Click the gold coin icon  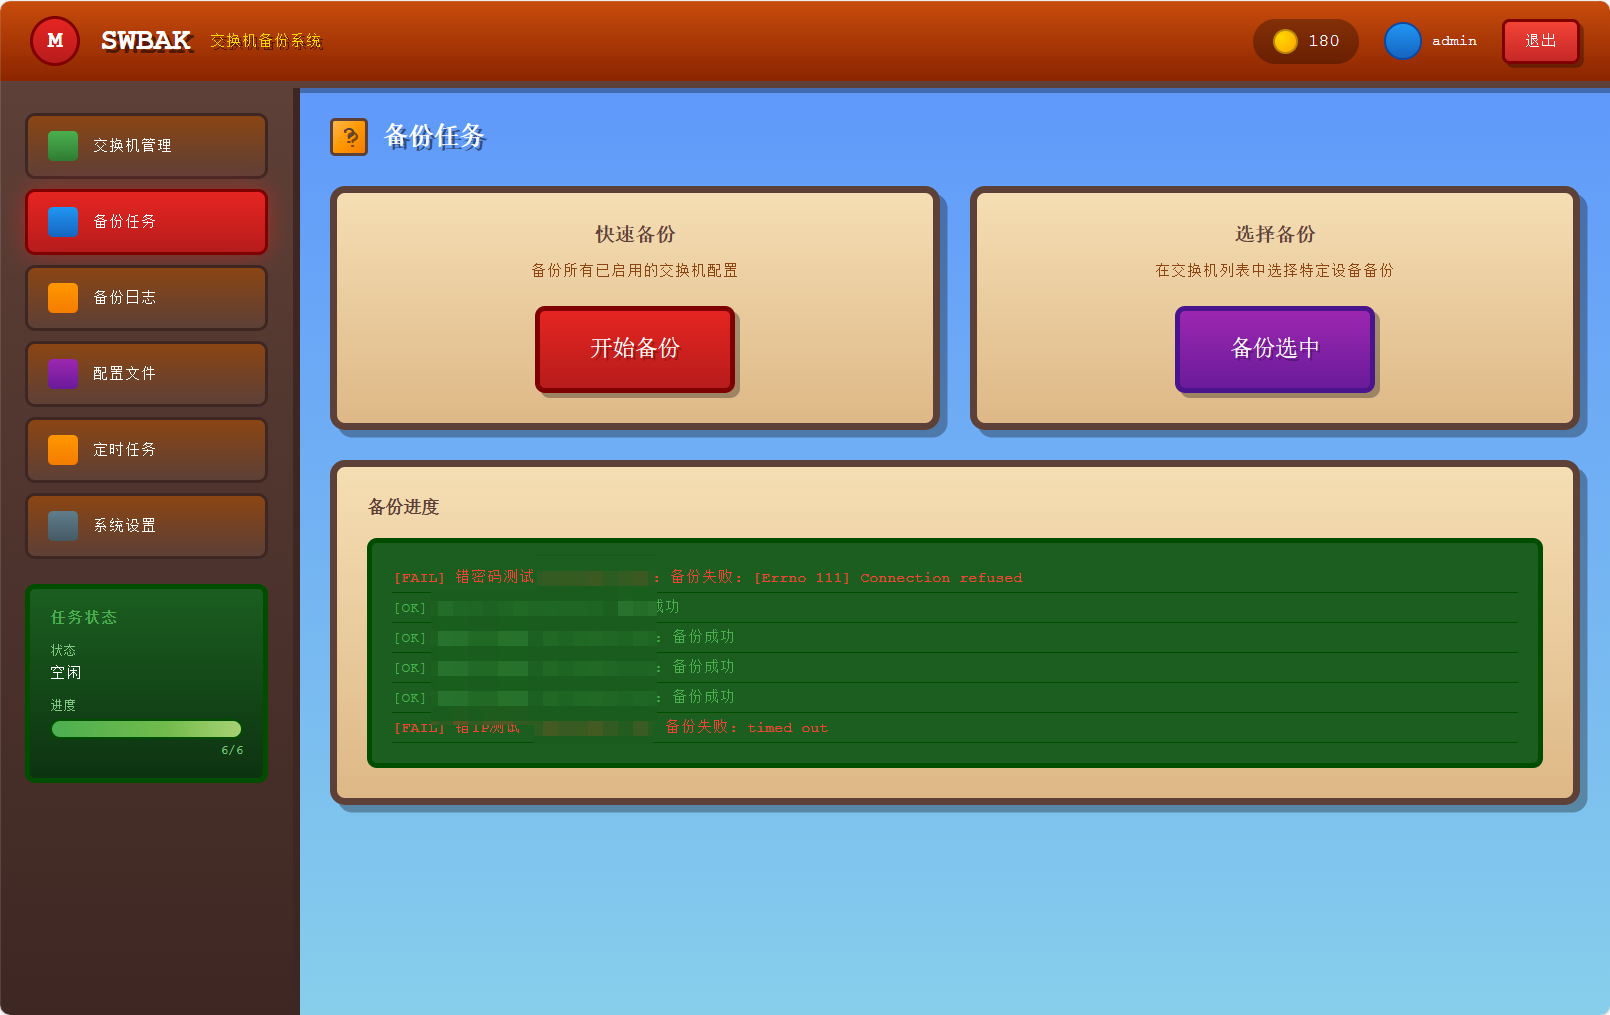pos(1285,41)
